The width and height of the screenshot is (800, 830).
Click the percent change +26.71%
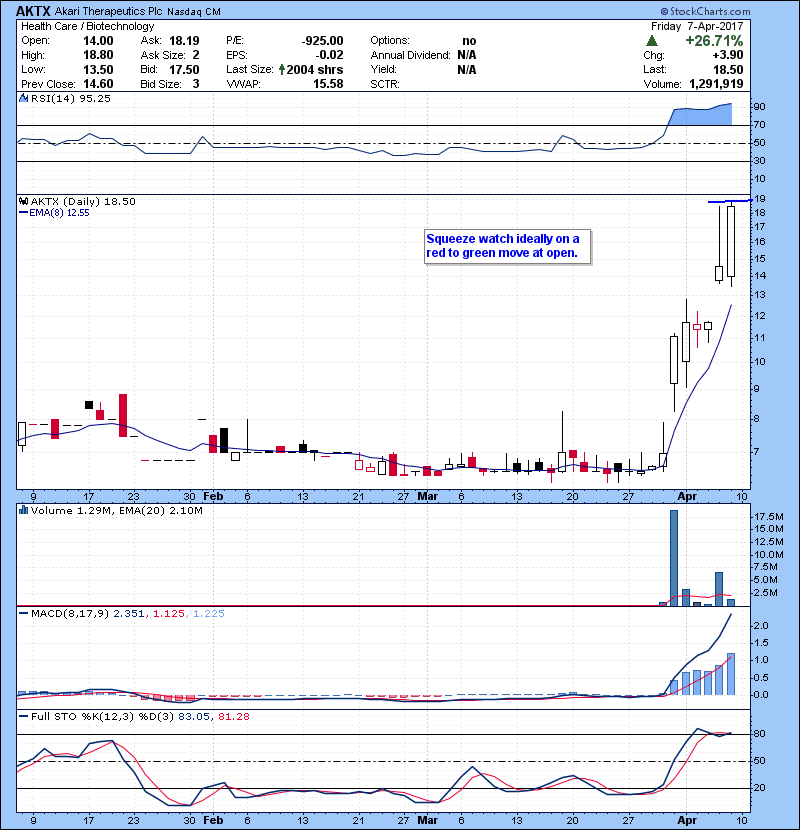(714, 41)
